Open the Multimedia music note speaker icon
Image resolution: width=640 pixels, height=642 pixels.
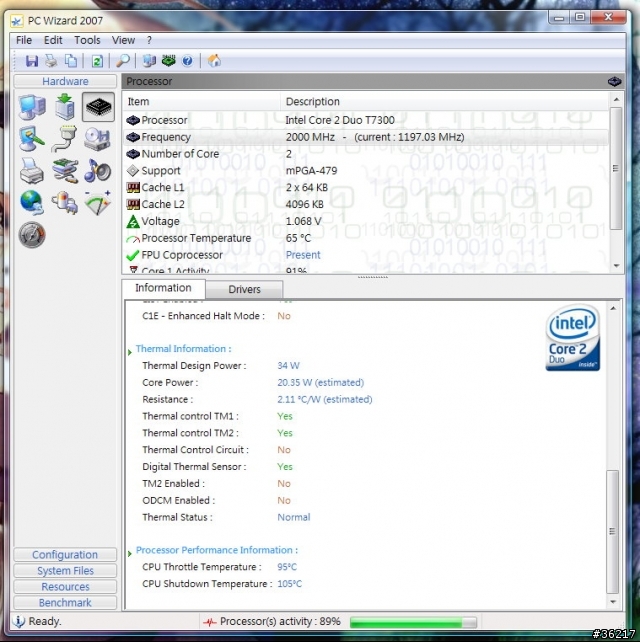tap(97, 170)
